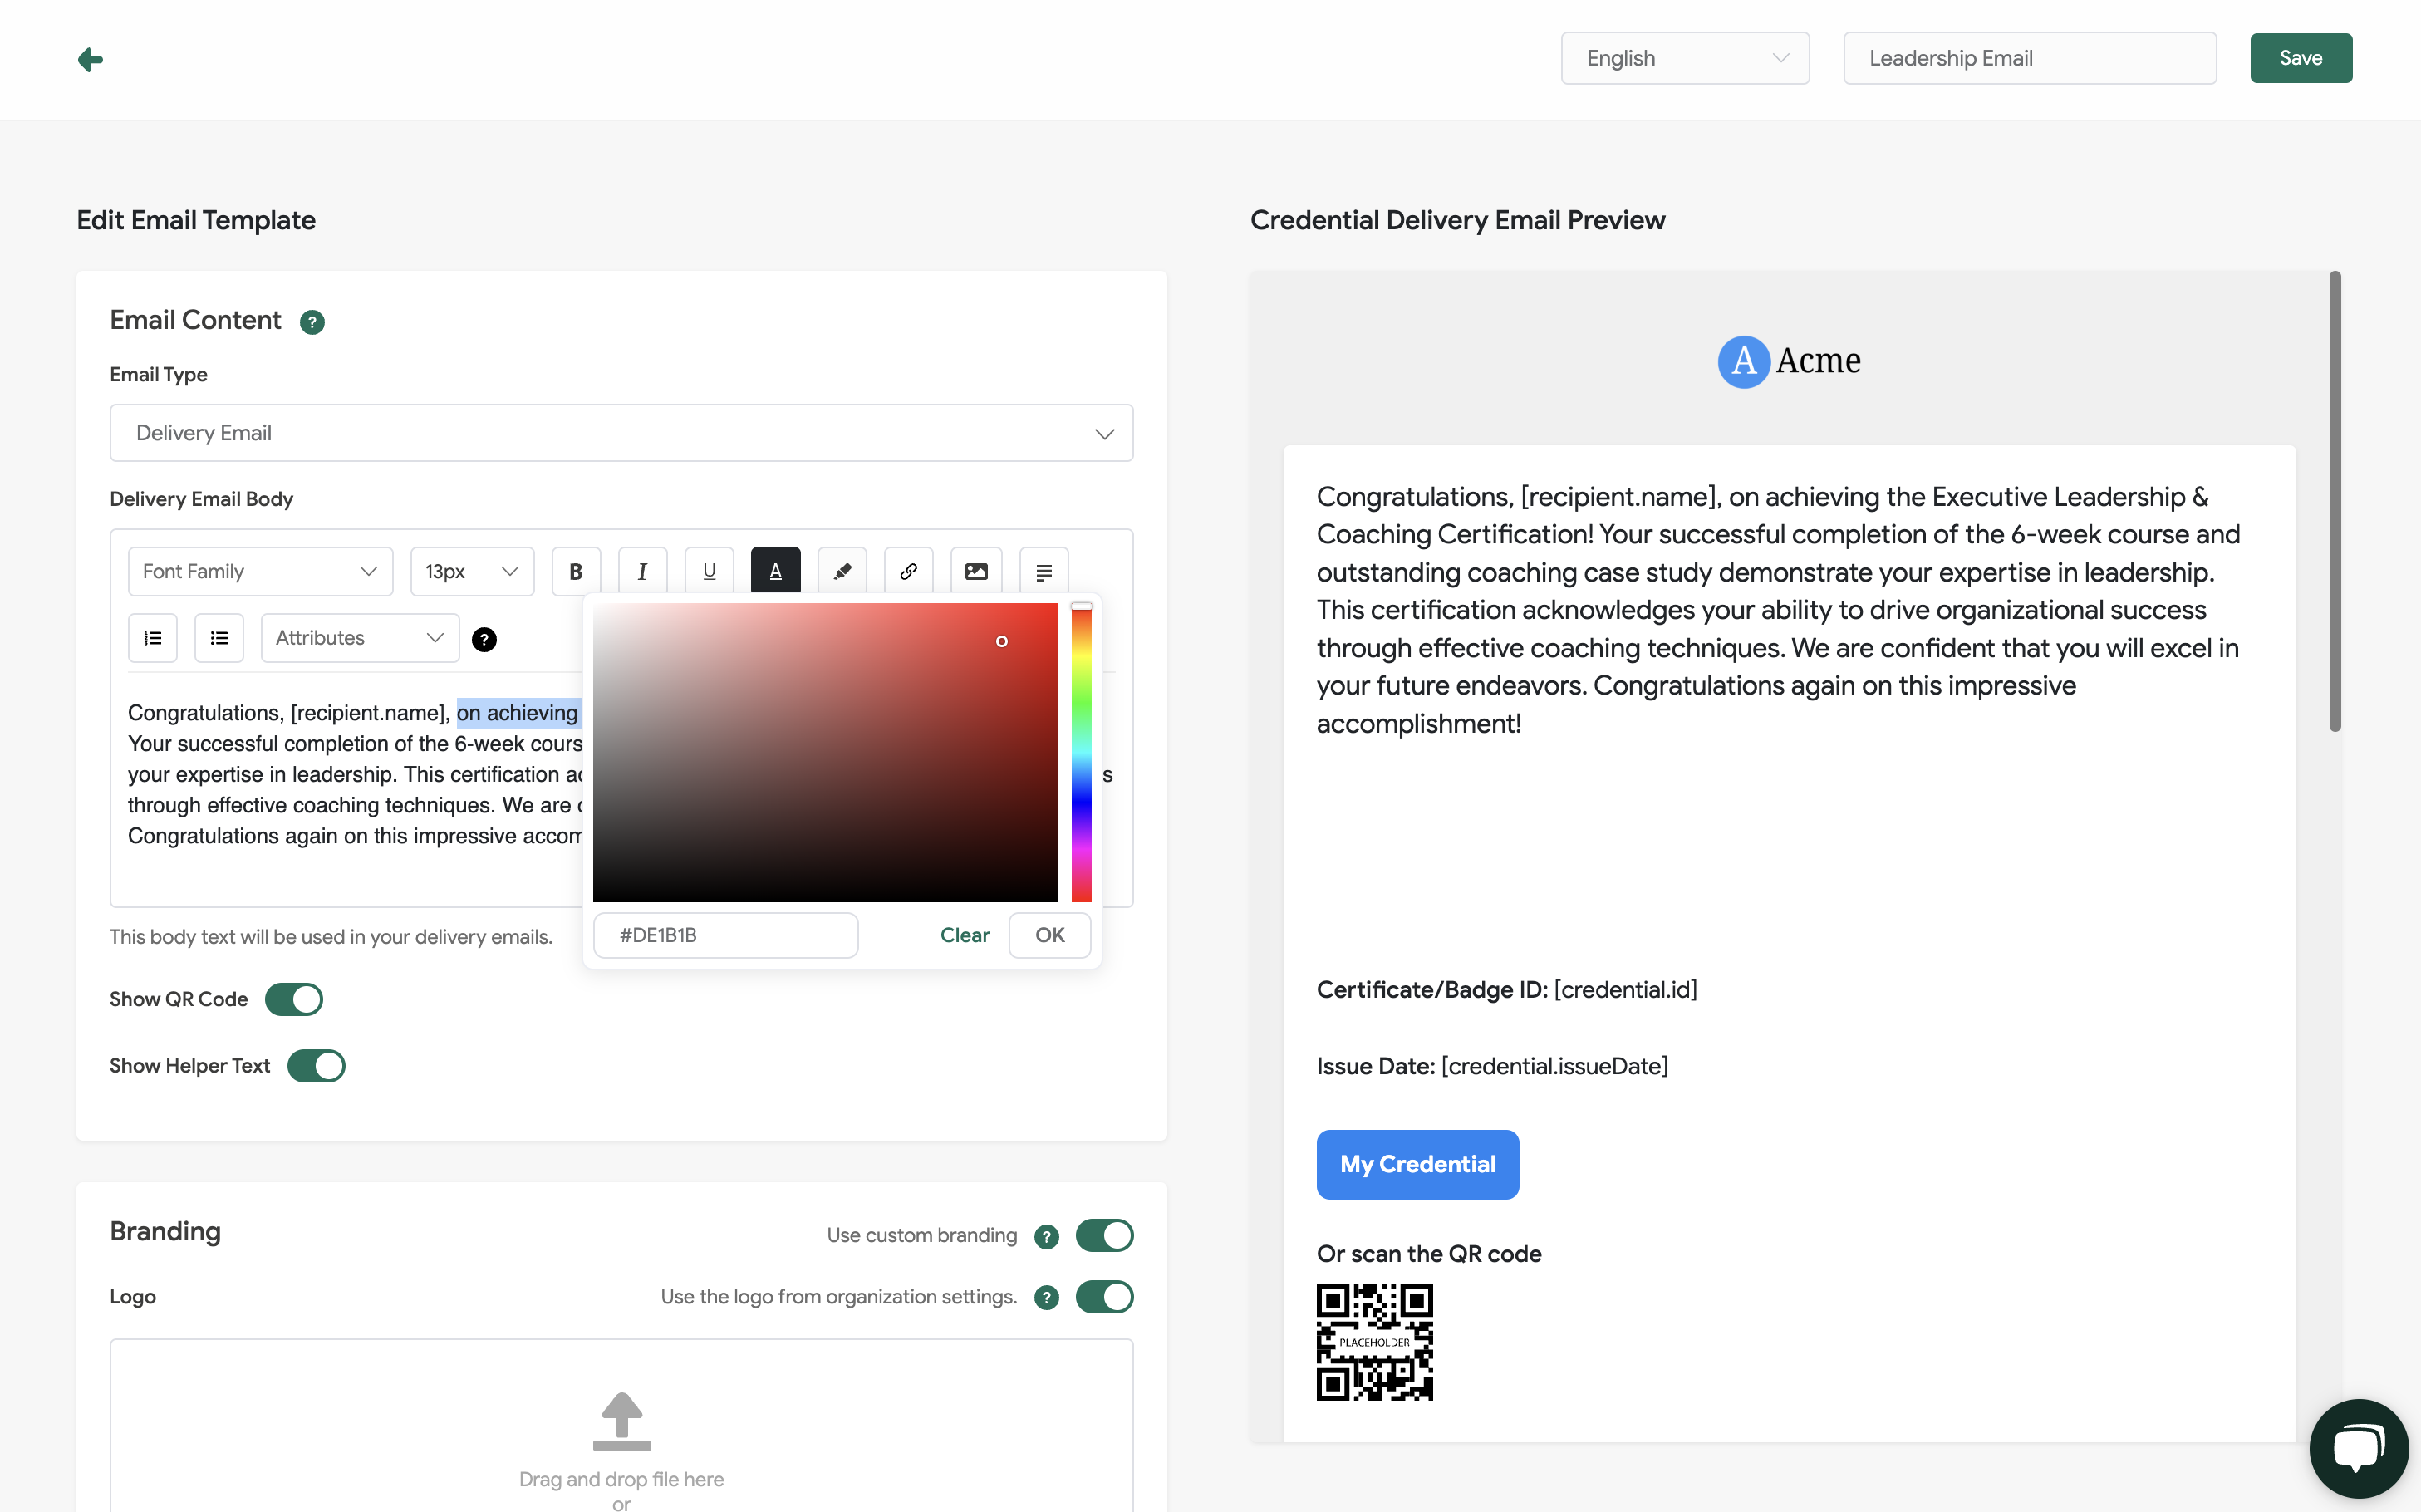The image size is (2421, 1512).
Task: Apply bulleted list formatting
Action: pyautogui.click(x=219, y=638)
